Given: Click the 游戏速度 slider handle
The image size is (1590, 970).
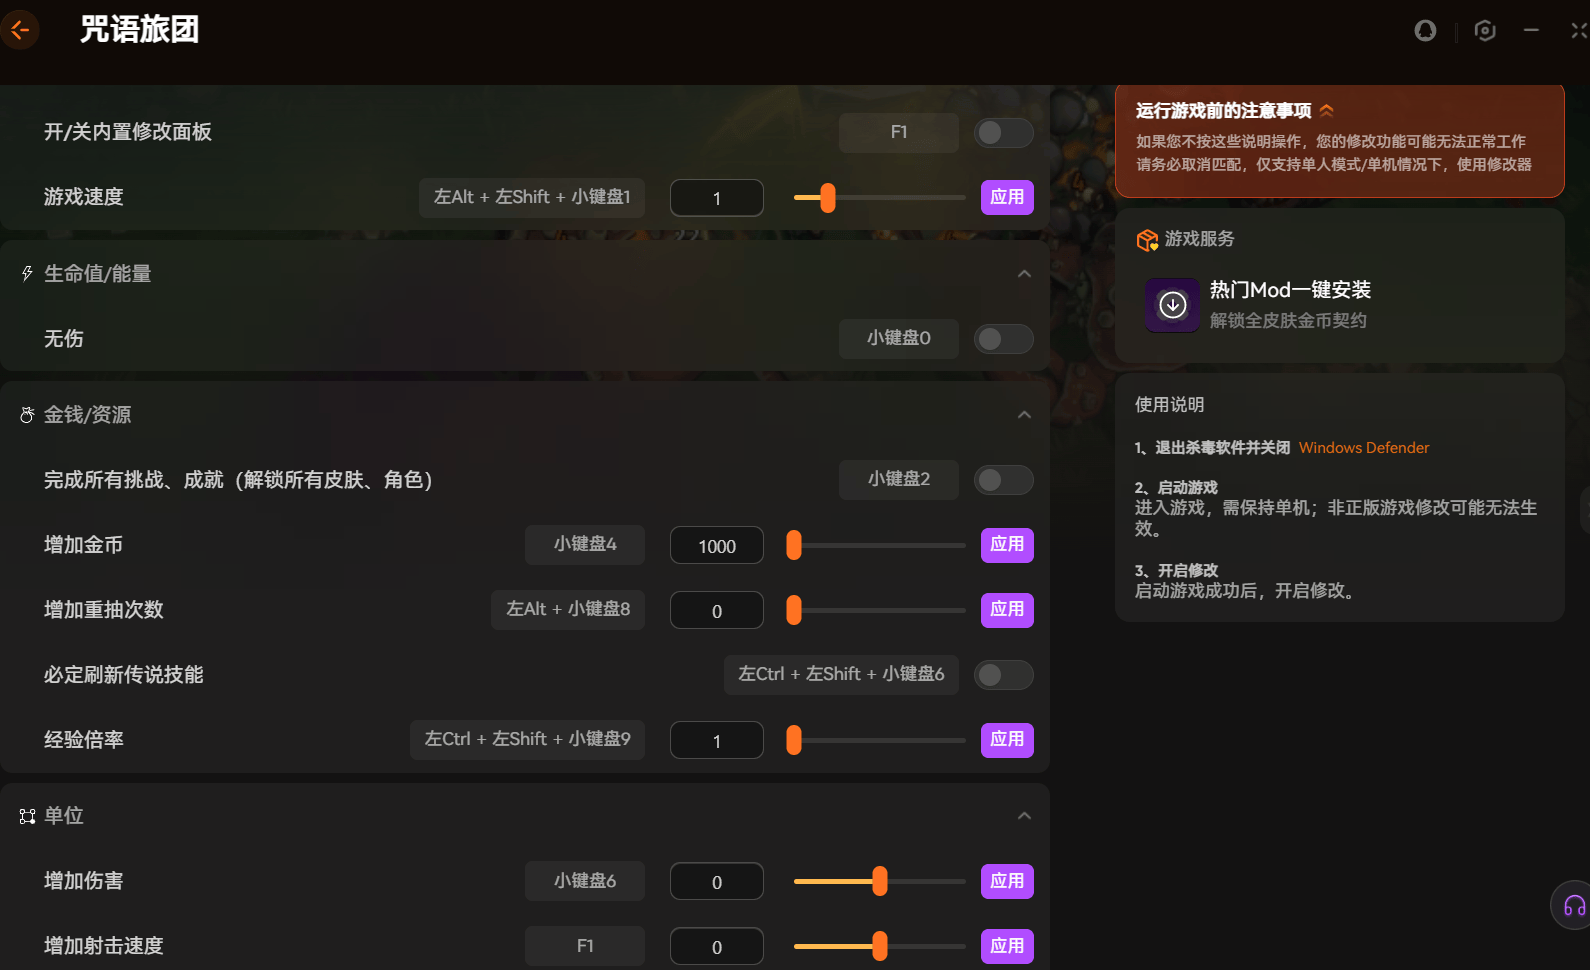Looking at the screenshot, I should (827, 198).
